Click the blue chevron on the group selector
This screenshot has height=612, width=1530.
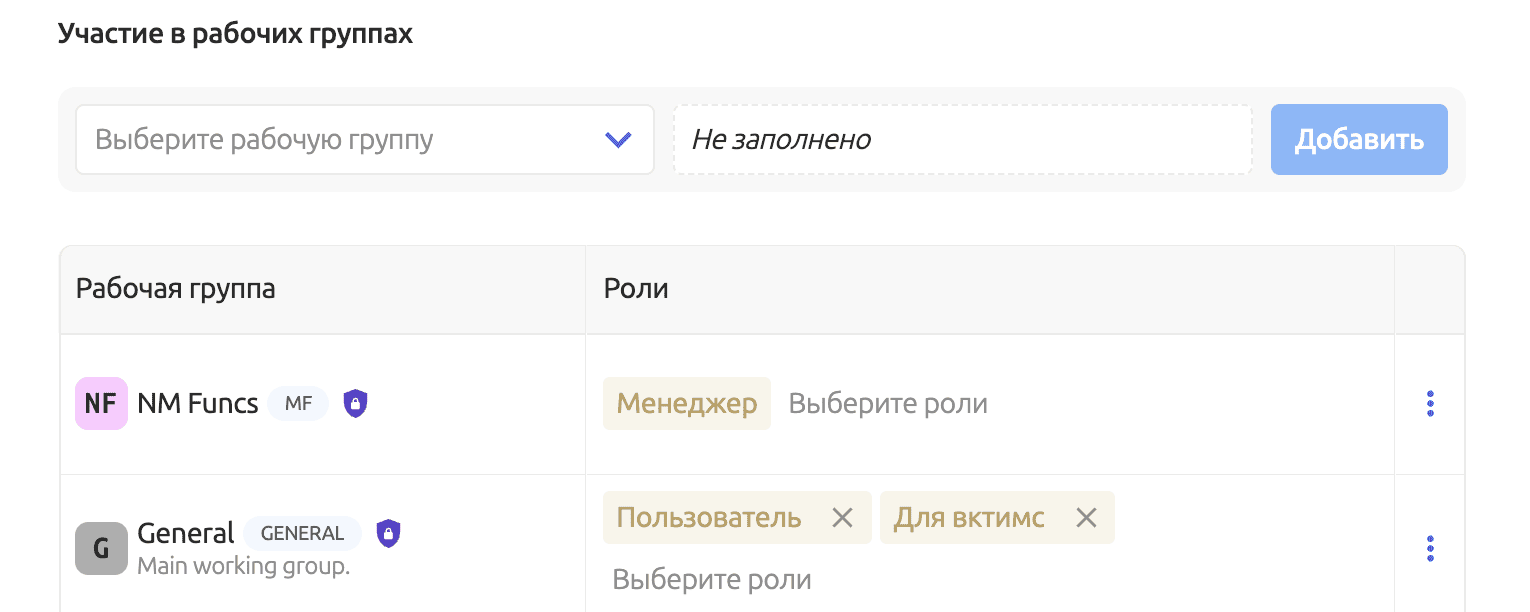(x=618, y=139)
